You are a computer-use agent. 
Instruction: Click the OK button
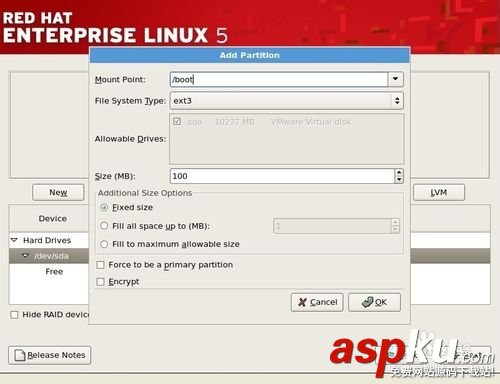click(x=374, y=302)
